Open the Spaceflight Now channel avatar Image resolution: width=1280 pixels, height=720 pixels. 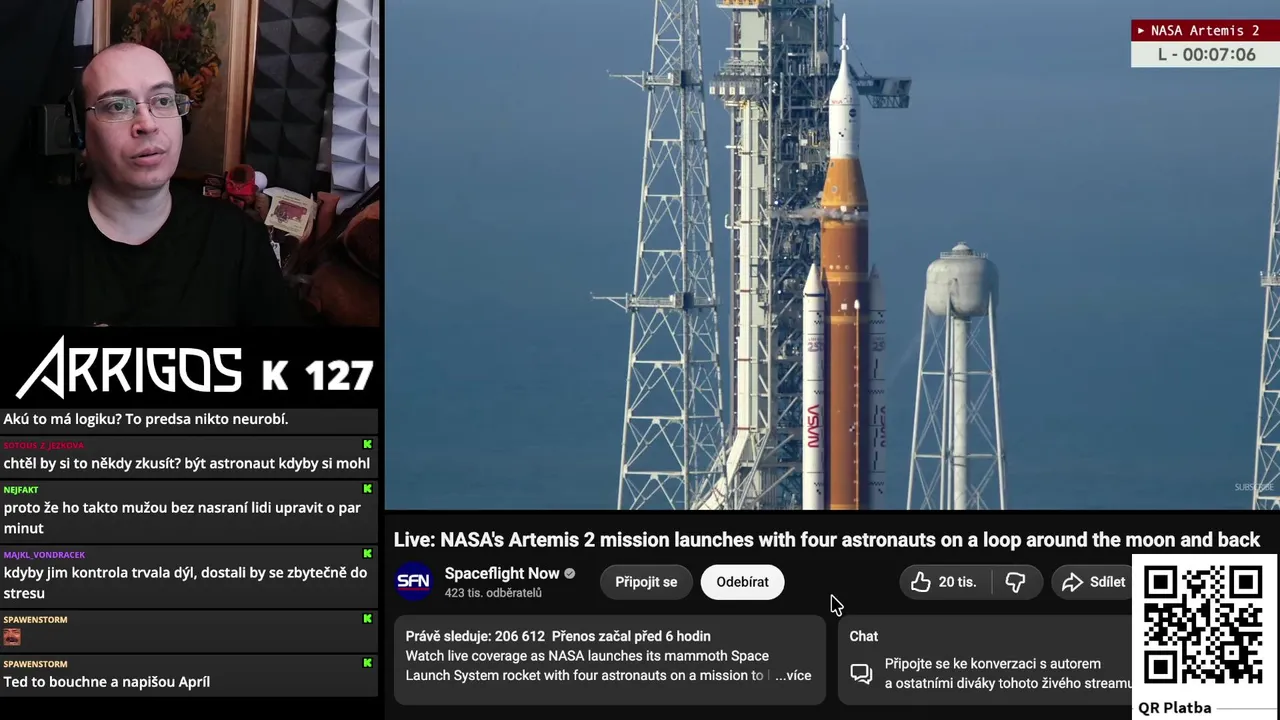click(413, 581)
